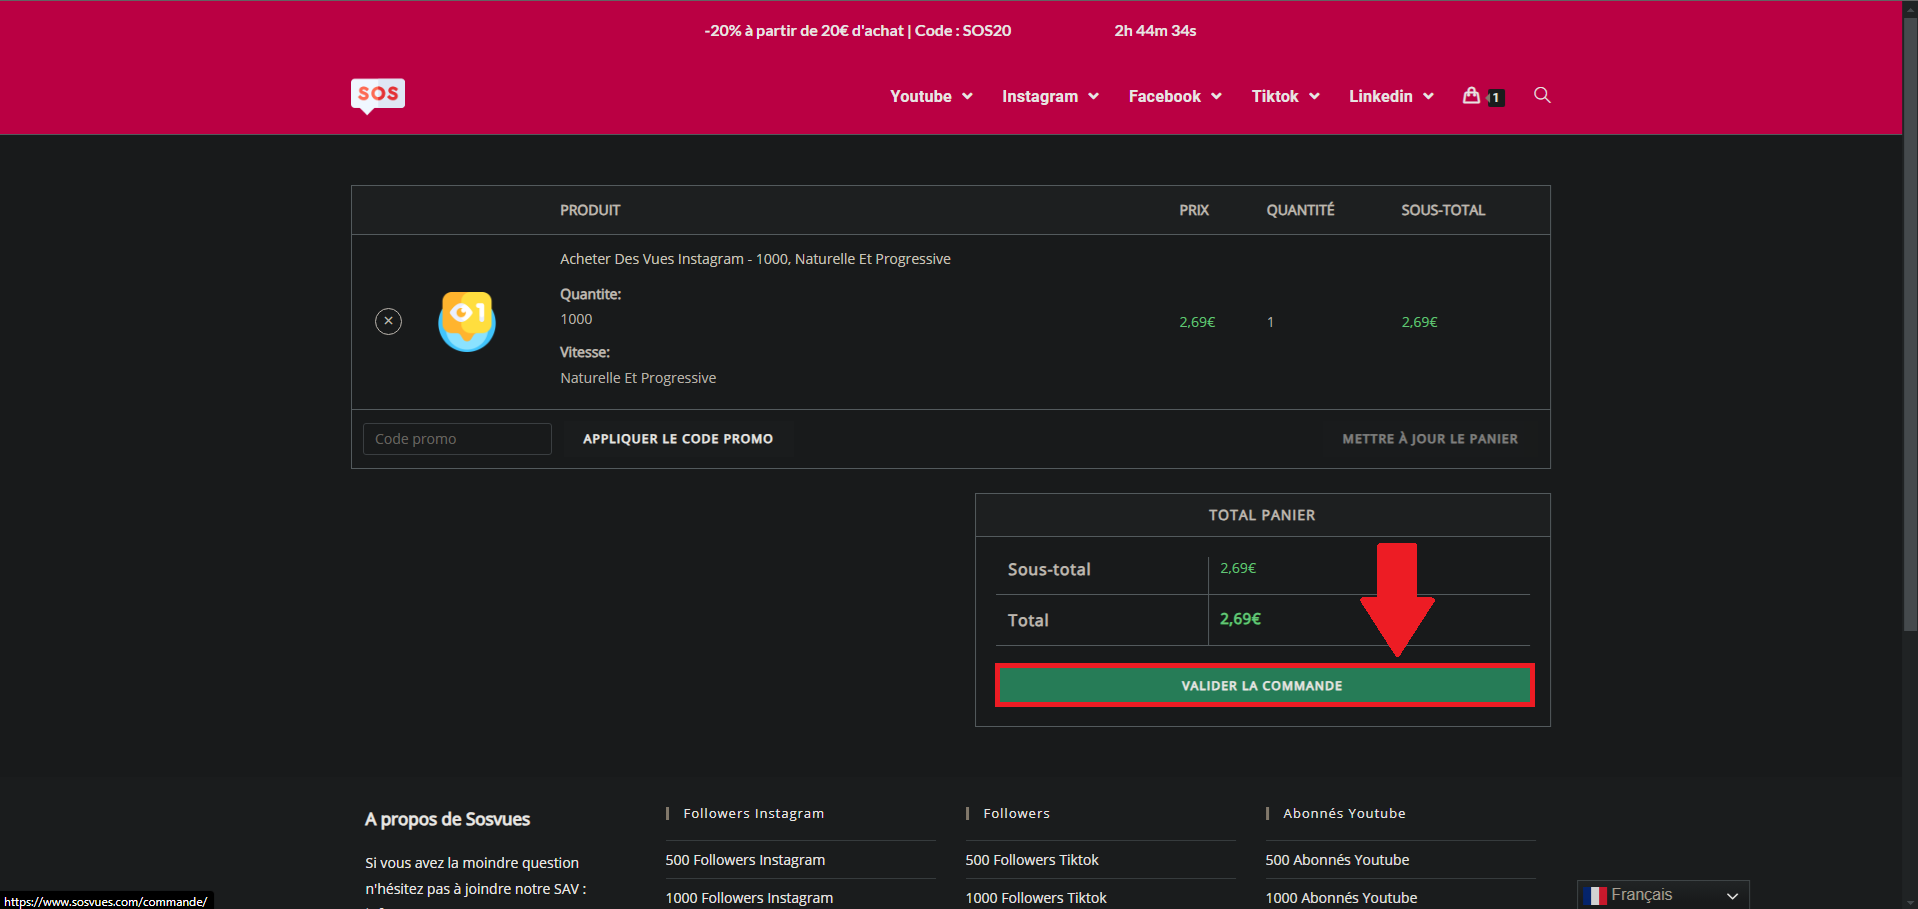Open the Instagram nav menu item

pos(1040,96)
